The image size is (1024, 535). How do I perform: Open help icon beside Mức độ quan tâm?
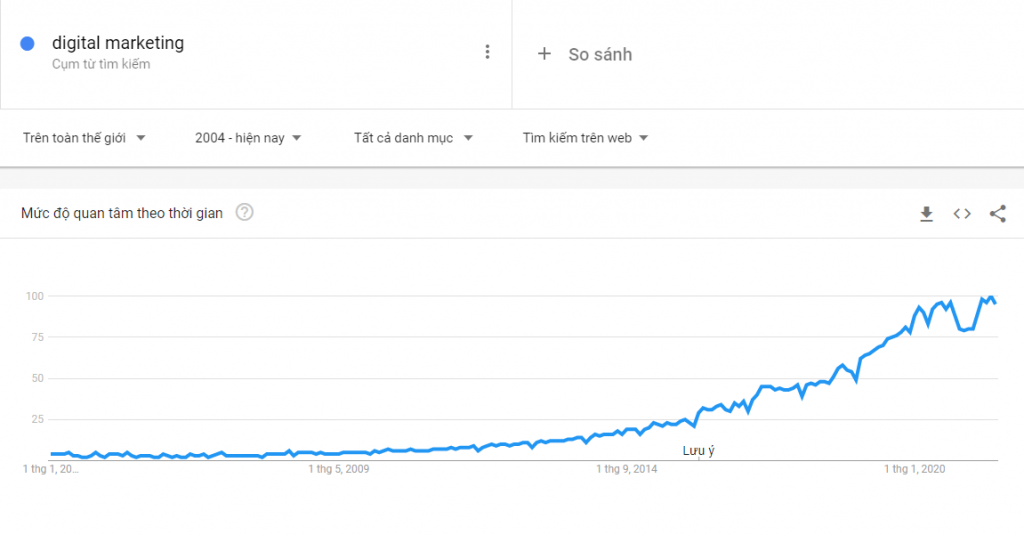[x=244, y=212]
